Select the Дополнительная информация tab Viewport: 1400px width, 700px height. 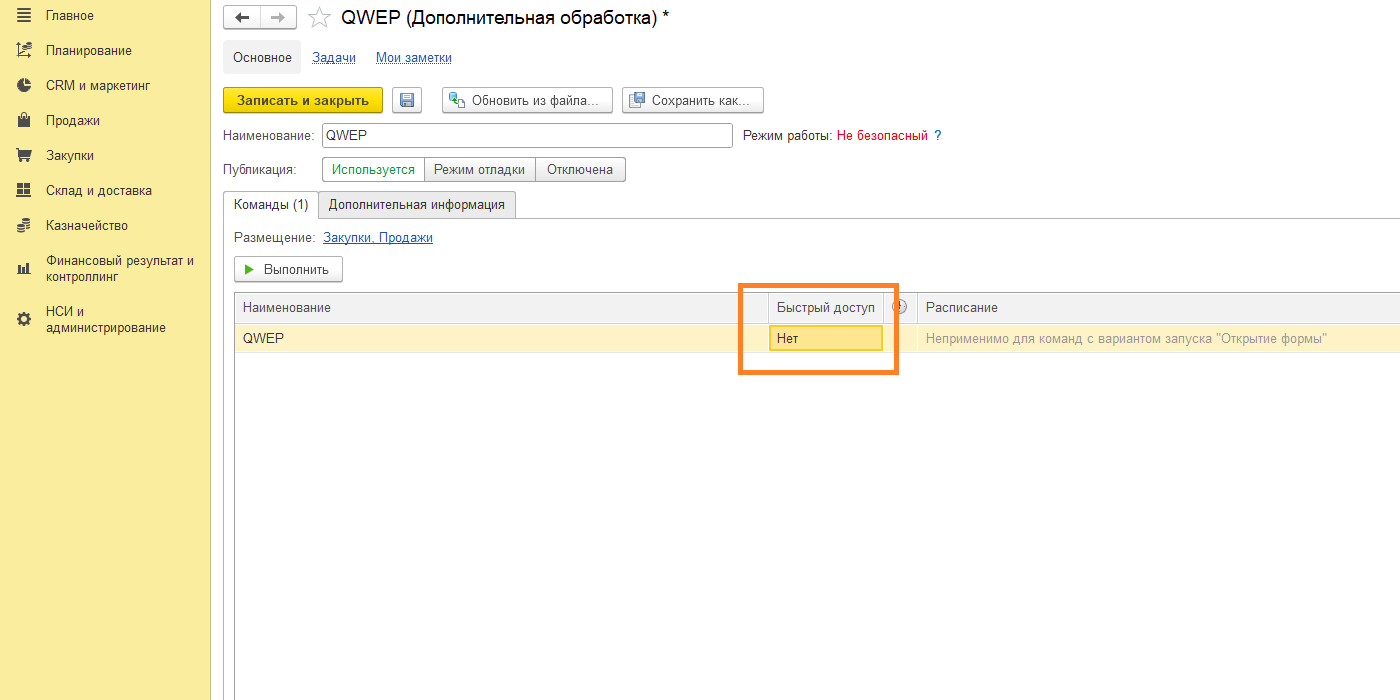click(417, 204)
